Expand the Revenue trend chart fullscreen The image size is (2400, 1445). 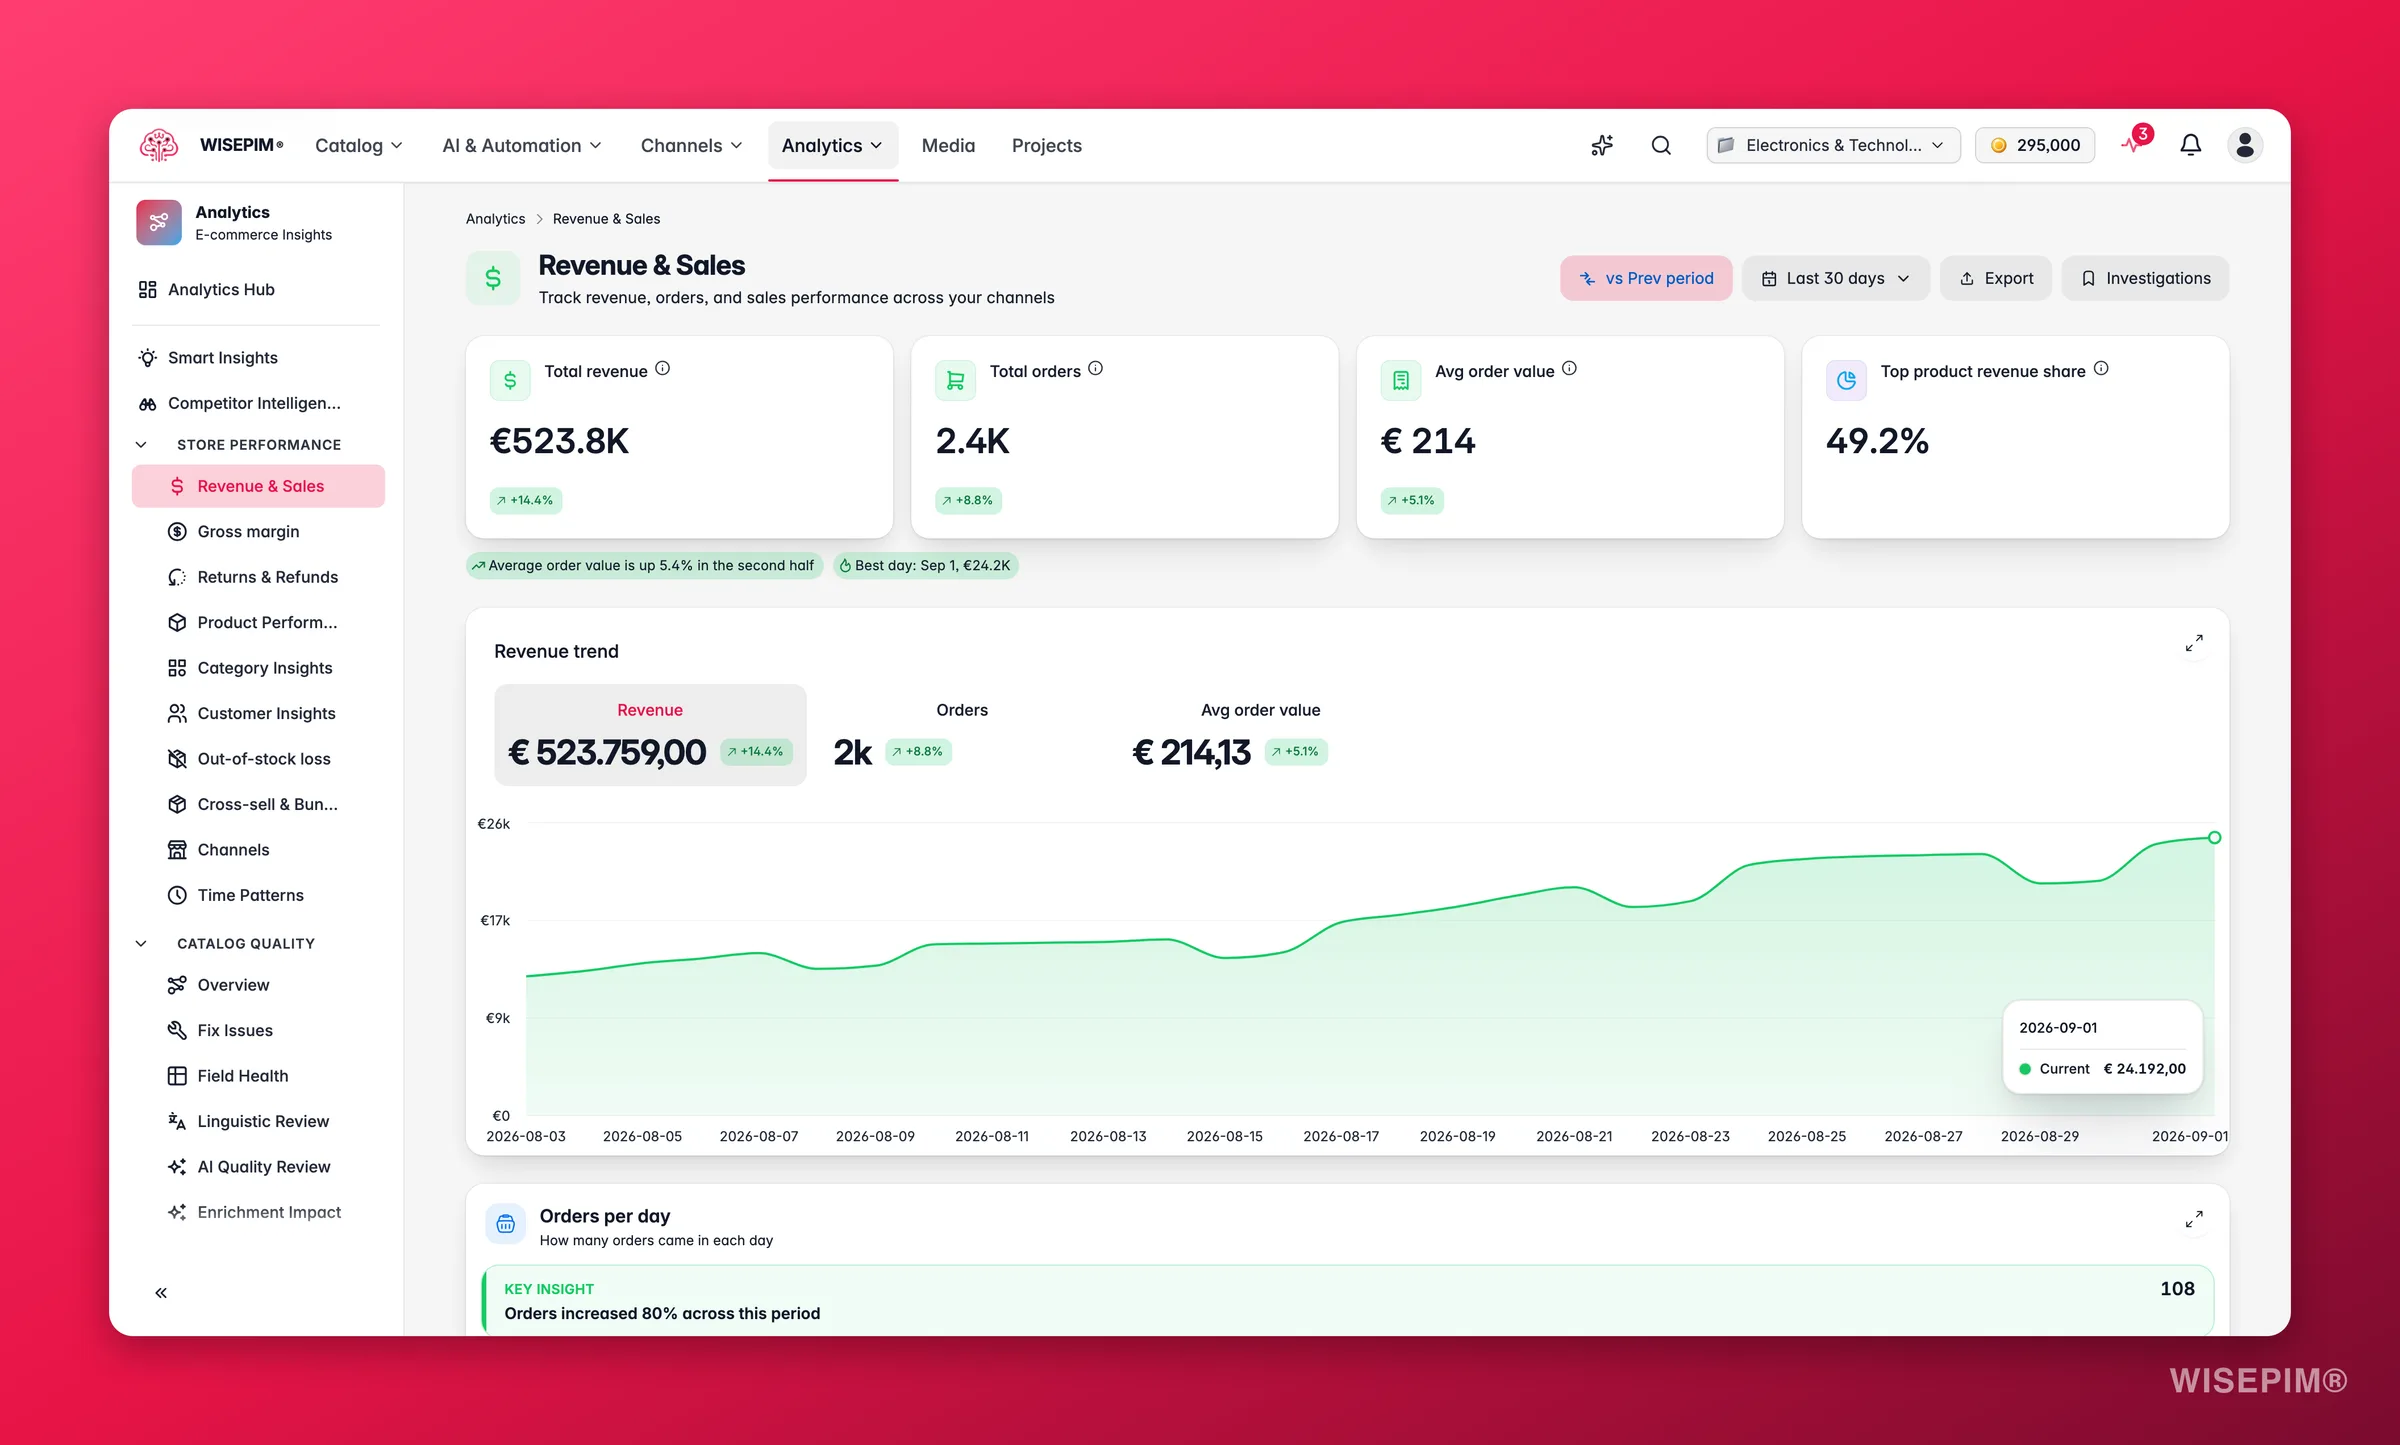2194,643
